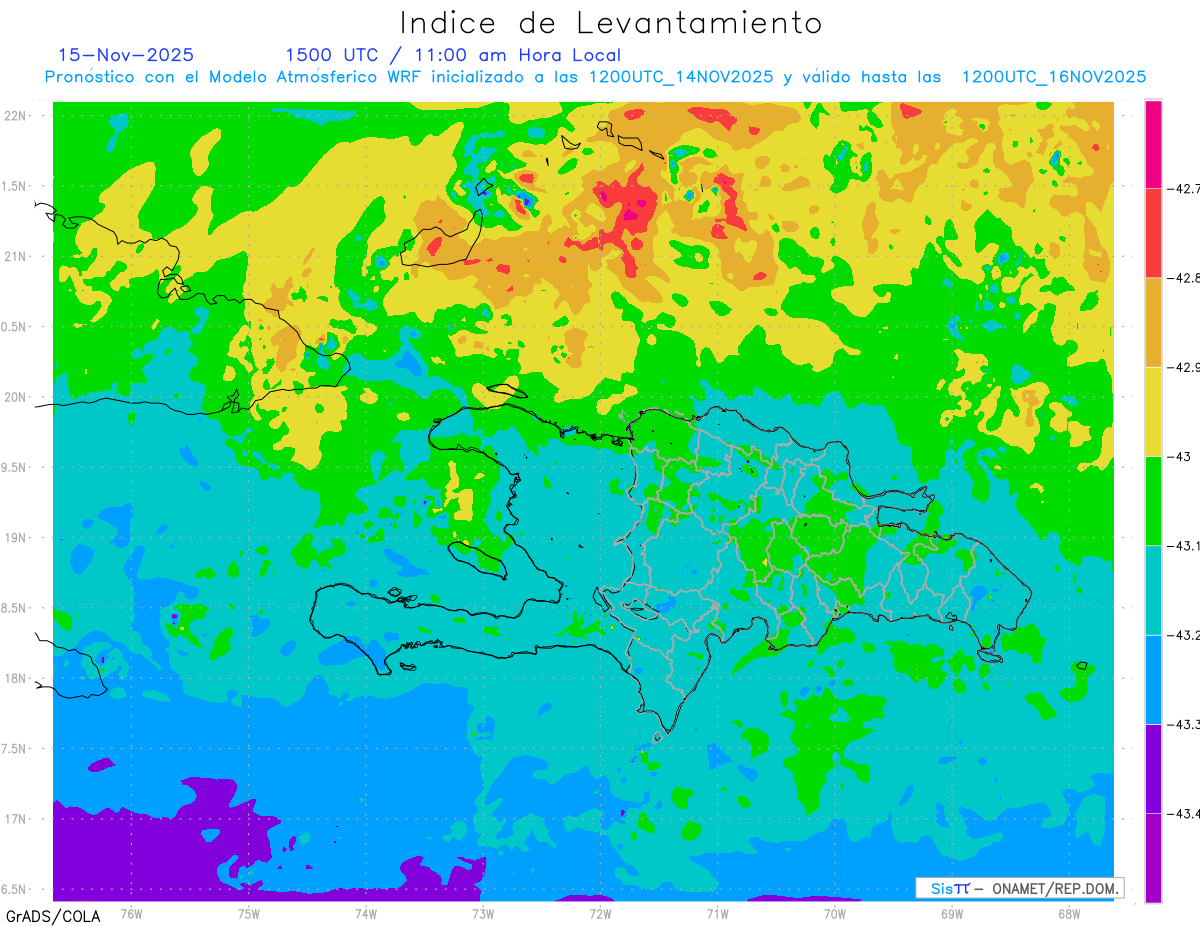
Task: Click the '75W' longitude label
Action: click(x=248, y=912)
